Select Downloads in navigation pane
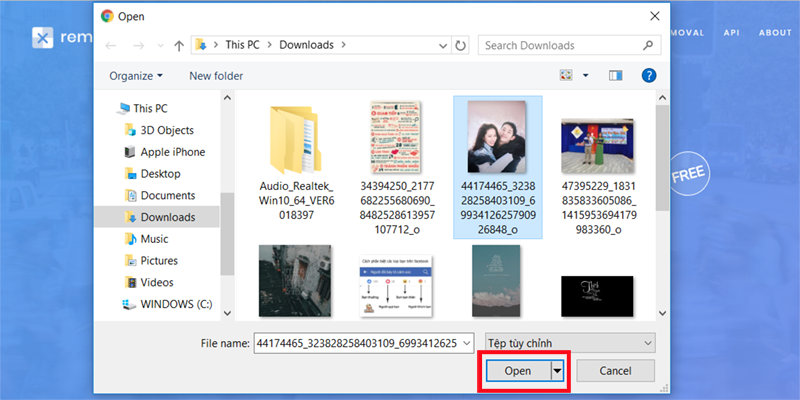 [x=157, y=217]
